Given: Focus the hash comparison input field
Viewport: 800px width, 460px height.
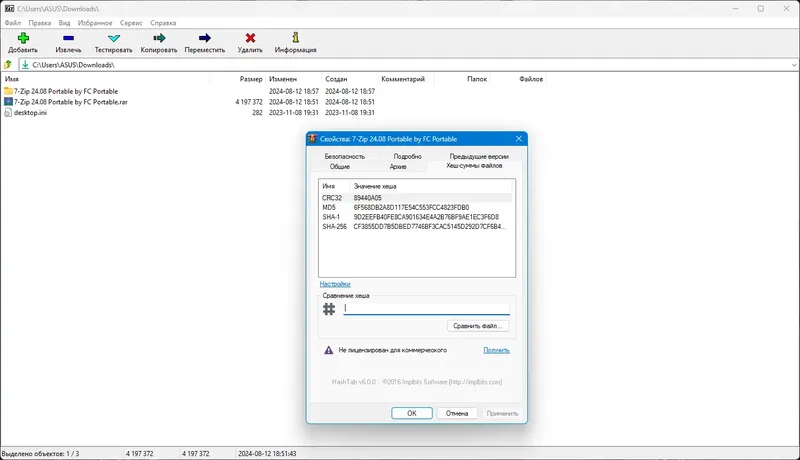Looking at the screenshot, I should [427, 308].
